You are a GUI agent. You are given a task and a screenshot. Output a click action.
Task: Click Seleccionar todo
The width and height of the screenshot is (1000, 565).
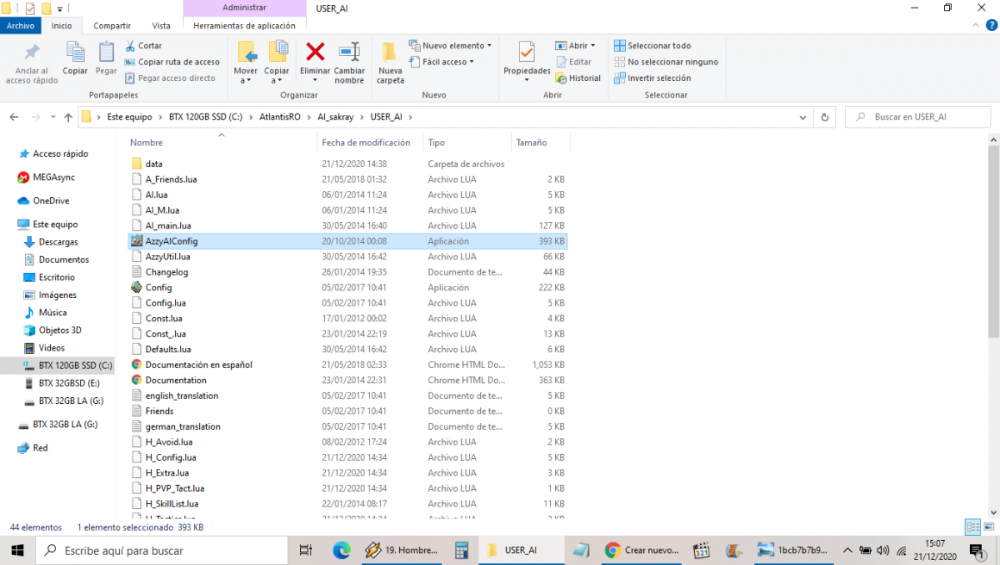pos(658,46)
